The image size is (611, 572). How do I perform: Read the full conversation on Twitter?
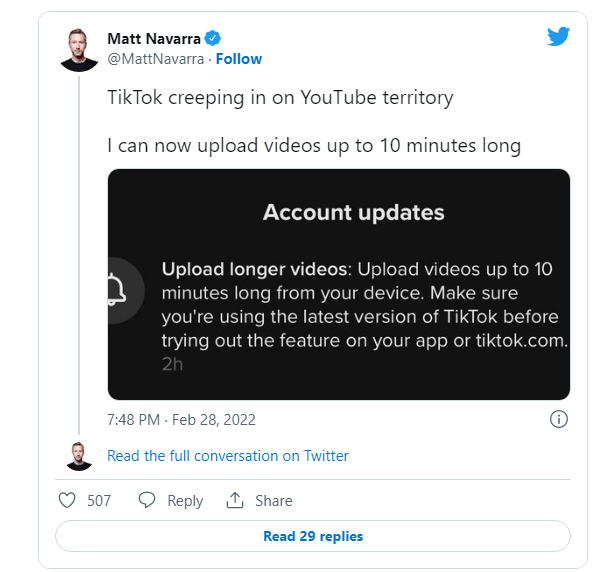tap(228, 456)
